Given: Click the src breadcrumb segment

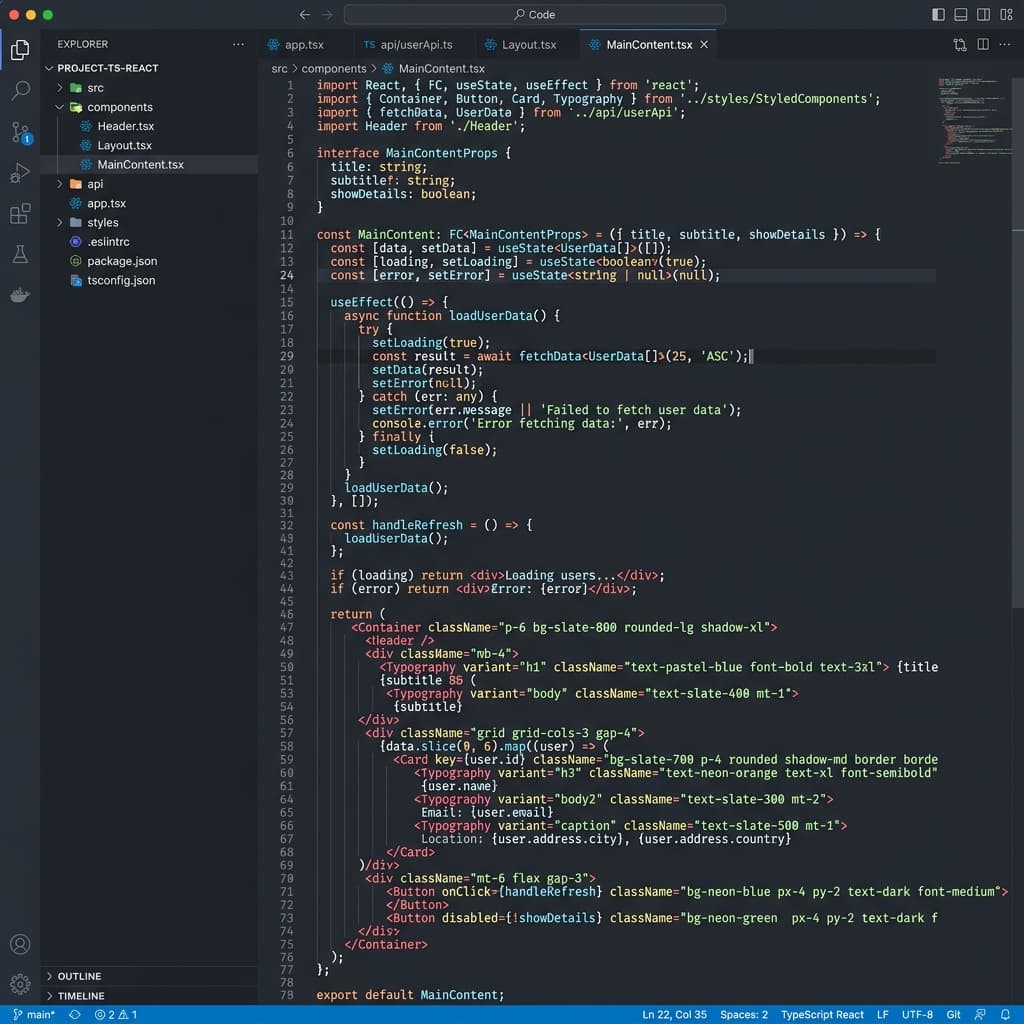Looking at the screenshot, I should (x=279, y=69).
